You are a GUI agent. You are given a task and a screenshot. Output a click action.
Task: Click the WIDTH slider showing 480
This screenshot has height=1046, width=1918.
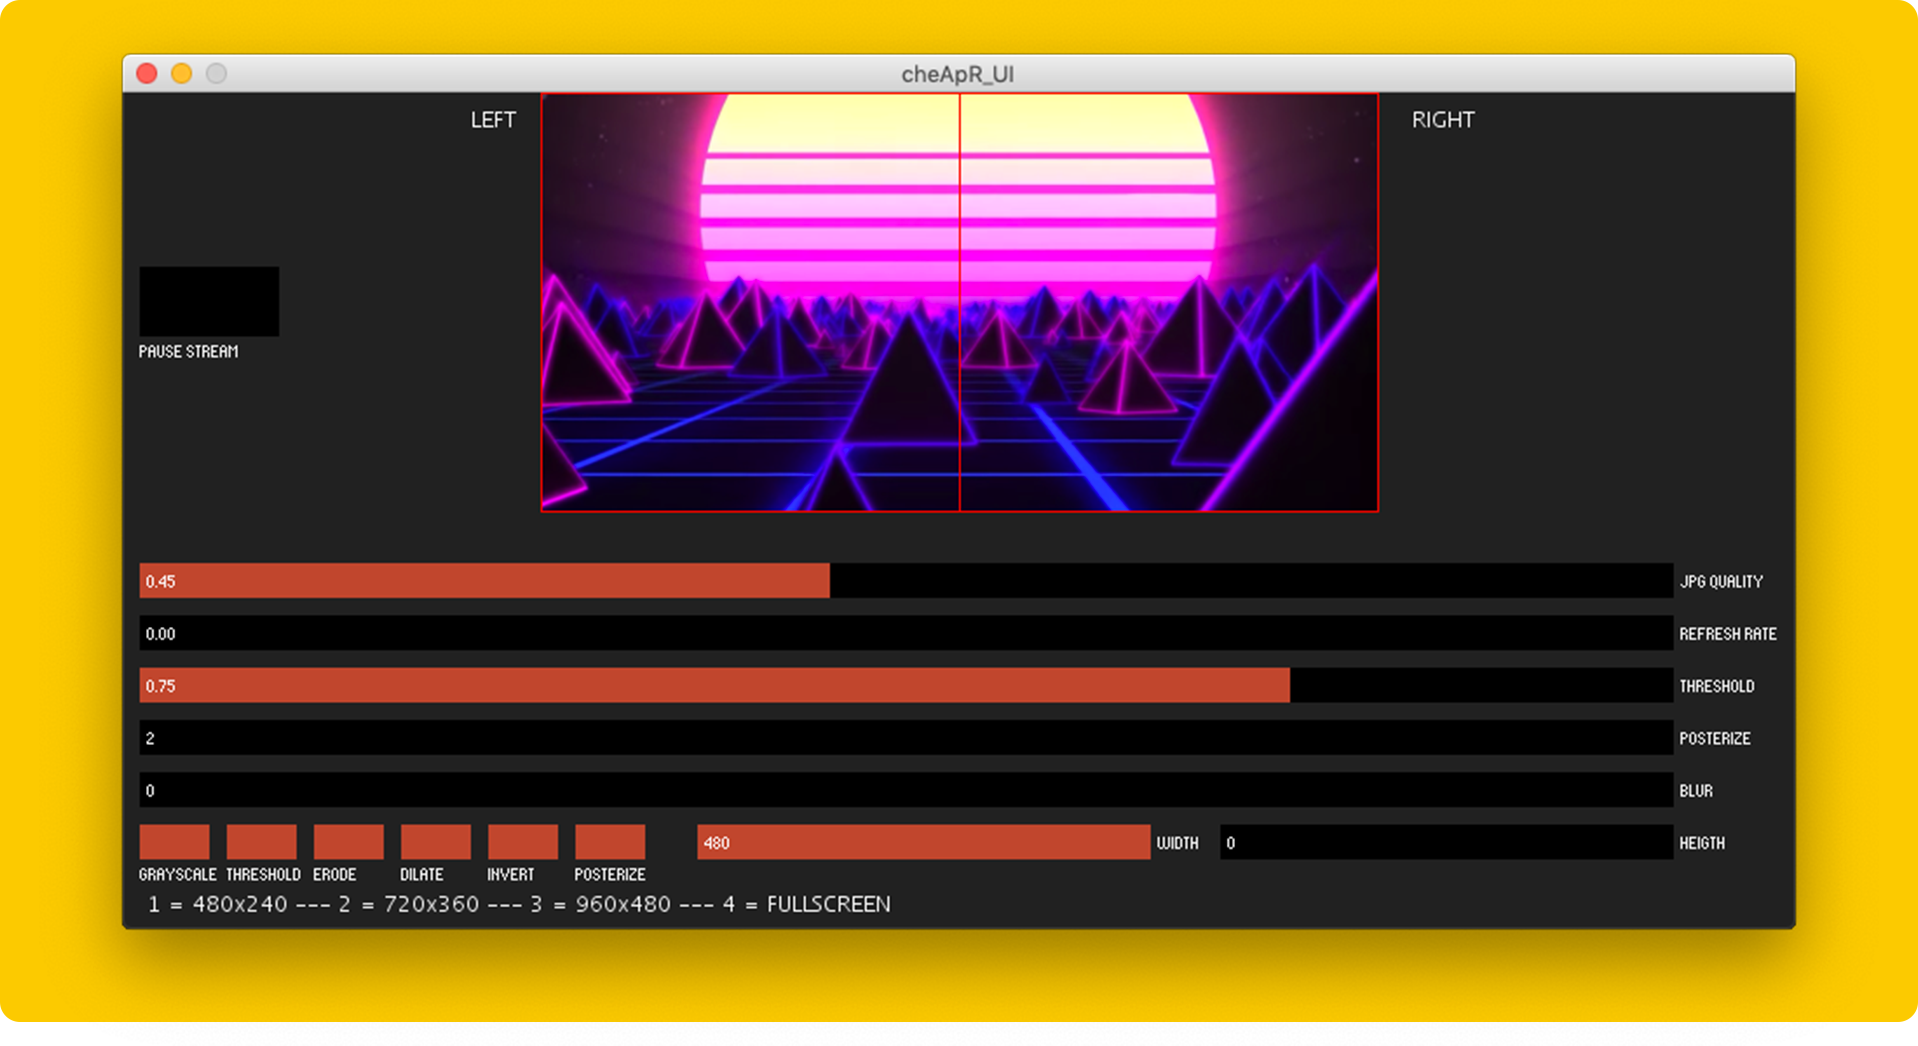(920, 842)
